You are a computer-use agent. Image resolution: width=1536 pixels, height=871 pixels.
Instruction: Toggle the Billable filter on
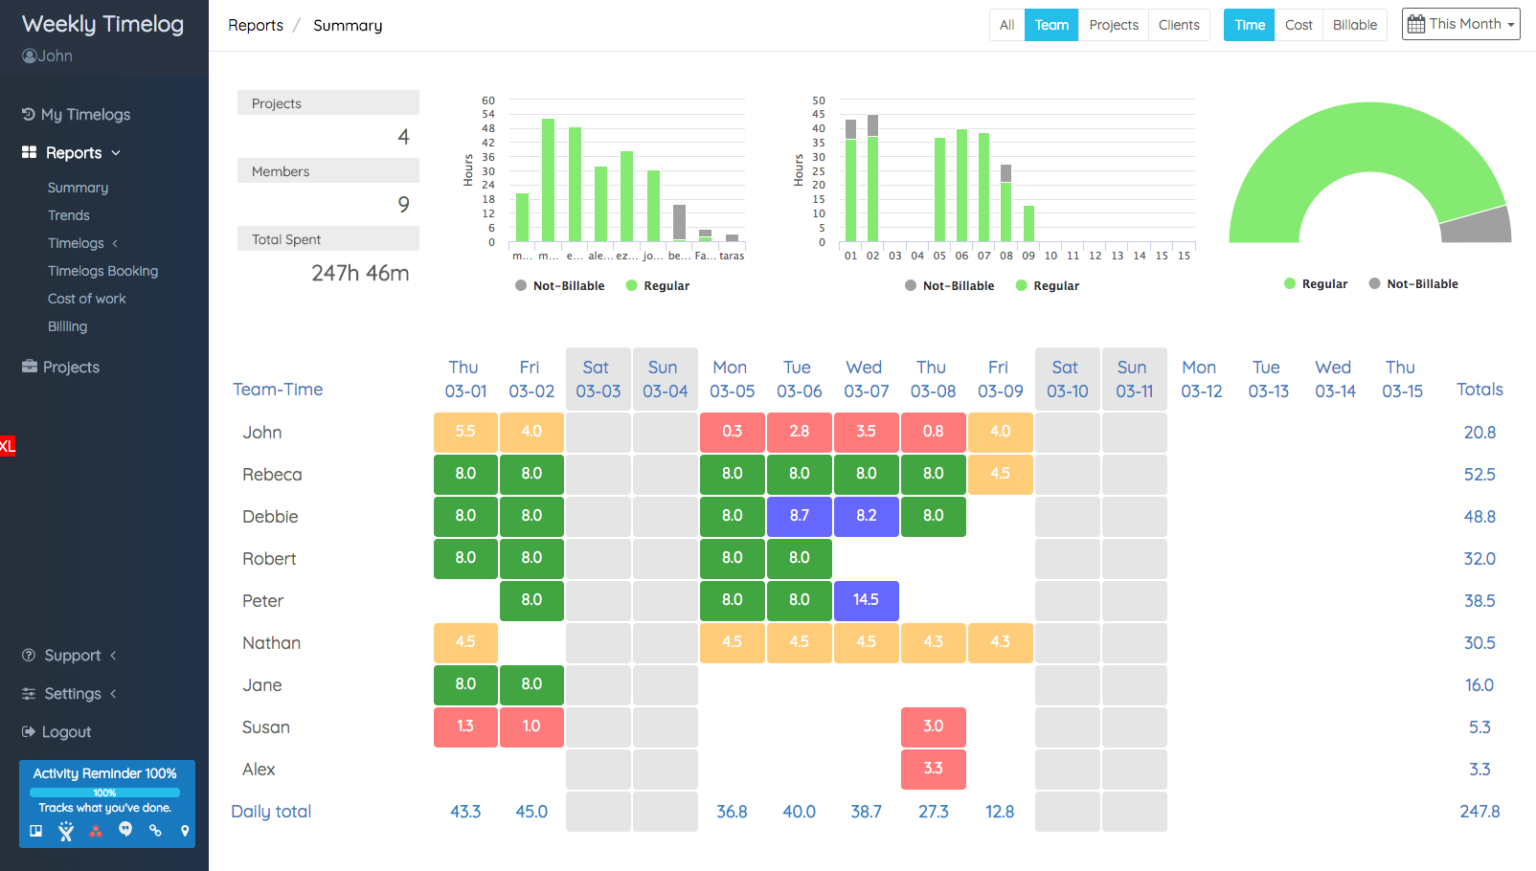(x=1355, y=24)
